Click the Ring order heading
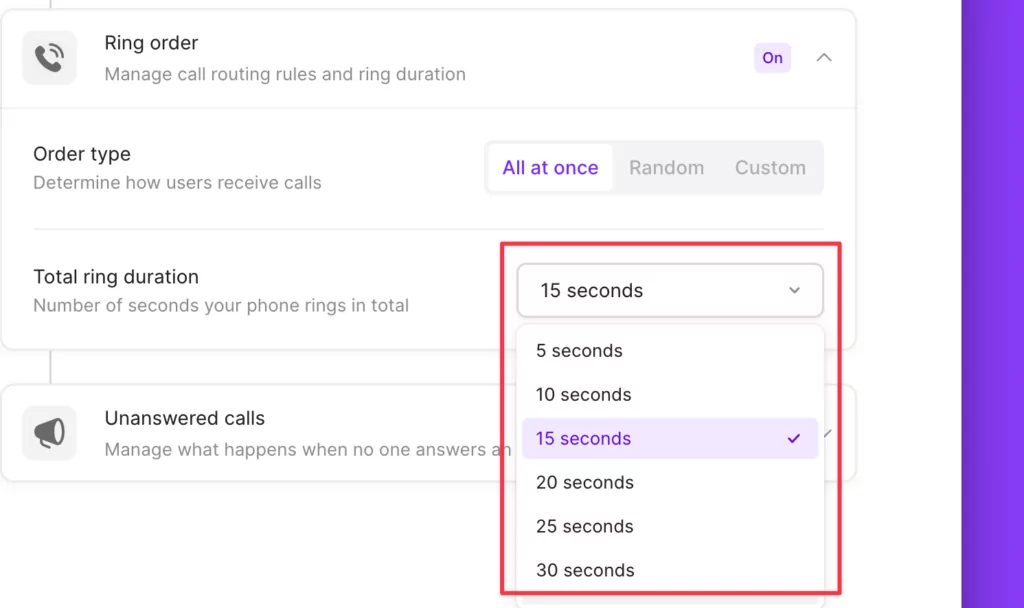1024x608 pixels. [x=151, y=43]
